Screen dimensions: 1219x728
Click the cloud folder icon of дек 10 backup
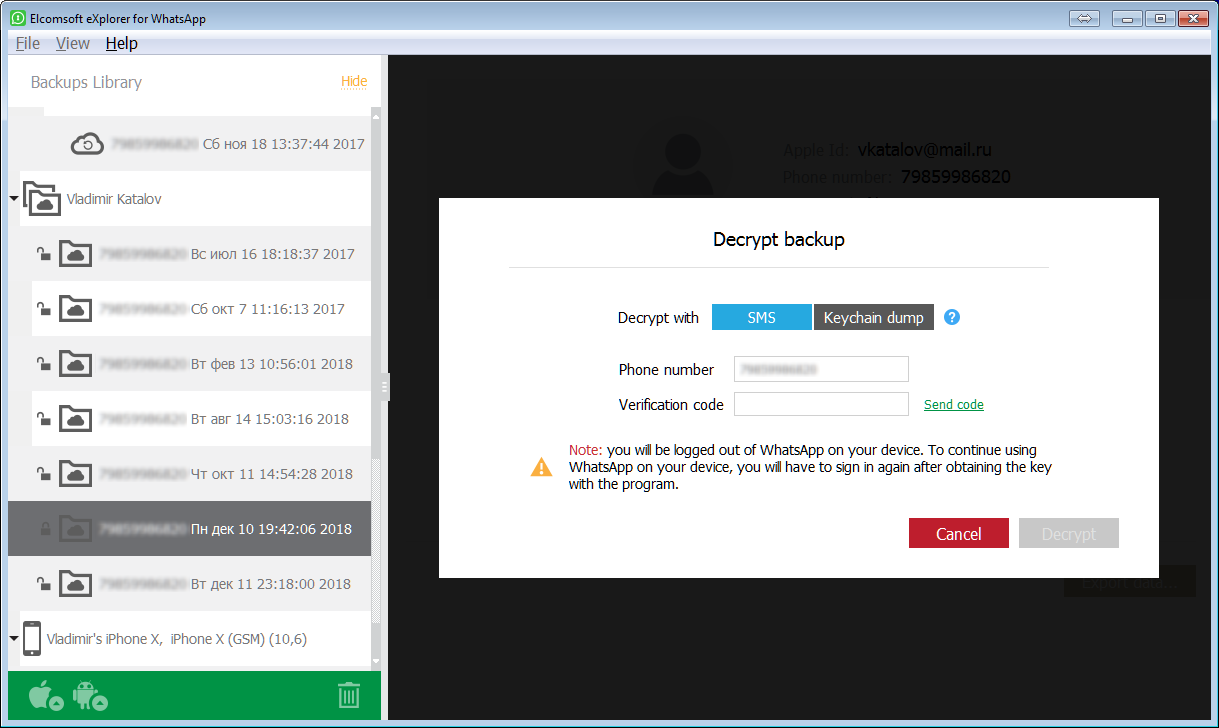tap(75, 528)
